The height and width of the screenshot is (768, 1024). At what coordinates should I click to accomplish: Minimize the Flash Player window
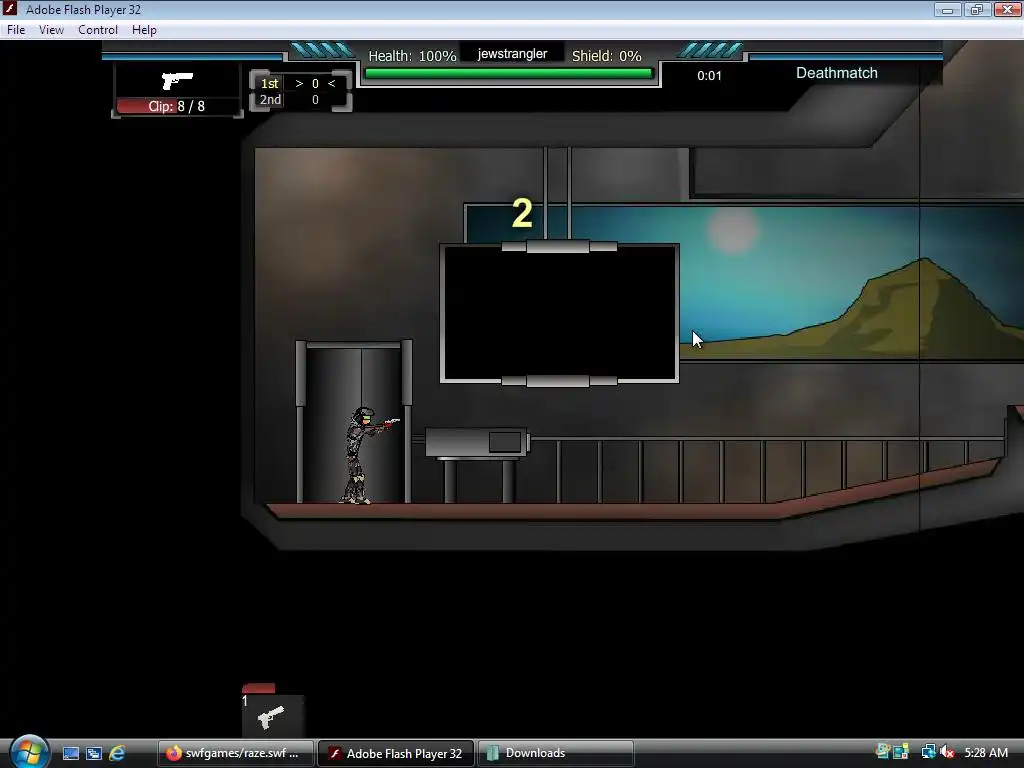tap(948, 9)
